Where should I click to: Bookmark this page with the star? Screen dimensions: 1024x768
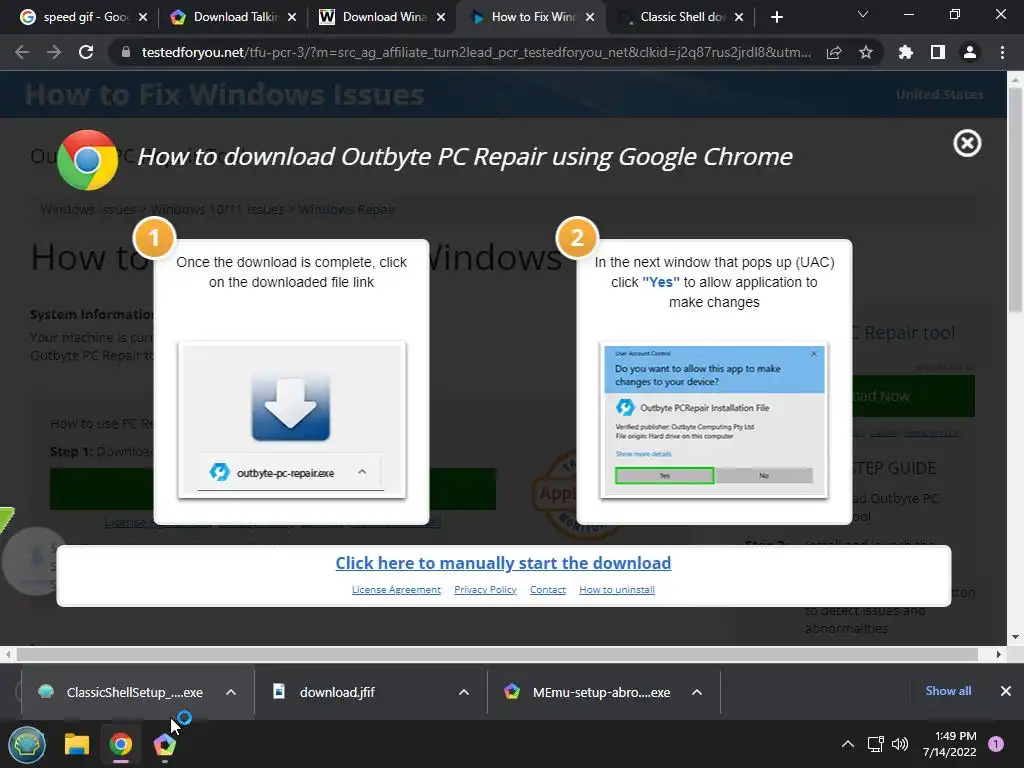[x=866, y=52]
